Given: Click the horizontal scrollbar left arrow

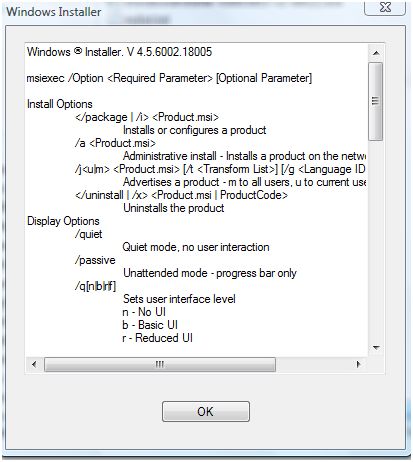Looking at the screenshot, I should [x=34, y=364].
